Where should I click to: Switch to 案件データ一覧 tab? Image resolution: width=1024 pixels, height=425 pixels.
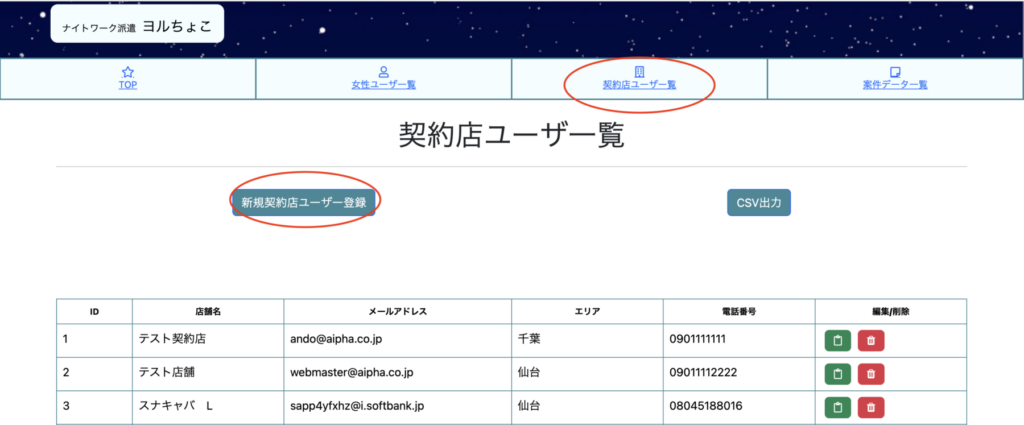[895, 85]
